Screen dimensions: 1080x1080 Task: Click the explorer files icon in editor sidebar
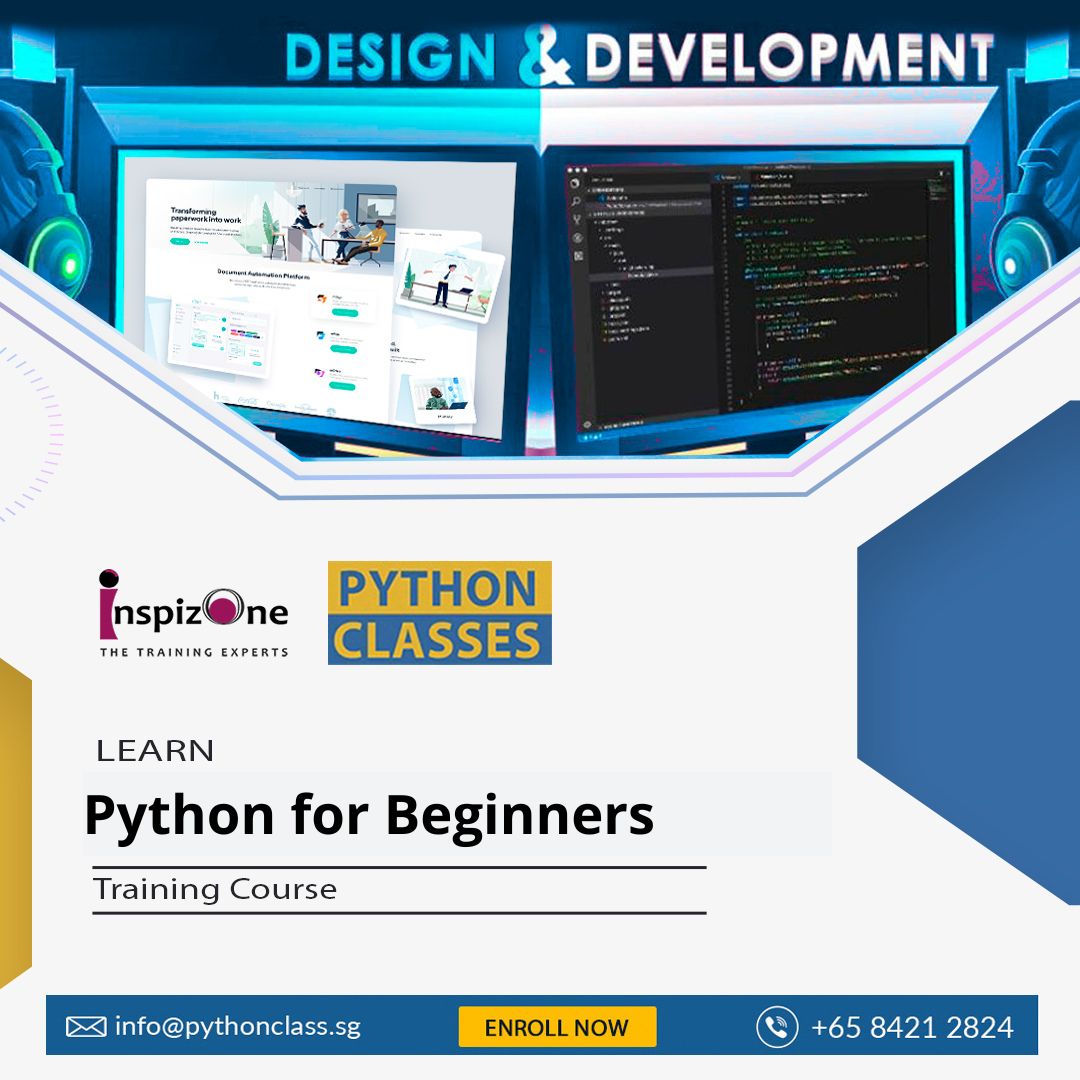pyautogui.click(x=574, y=184)
